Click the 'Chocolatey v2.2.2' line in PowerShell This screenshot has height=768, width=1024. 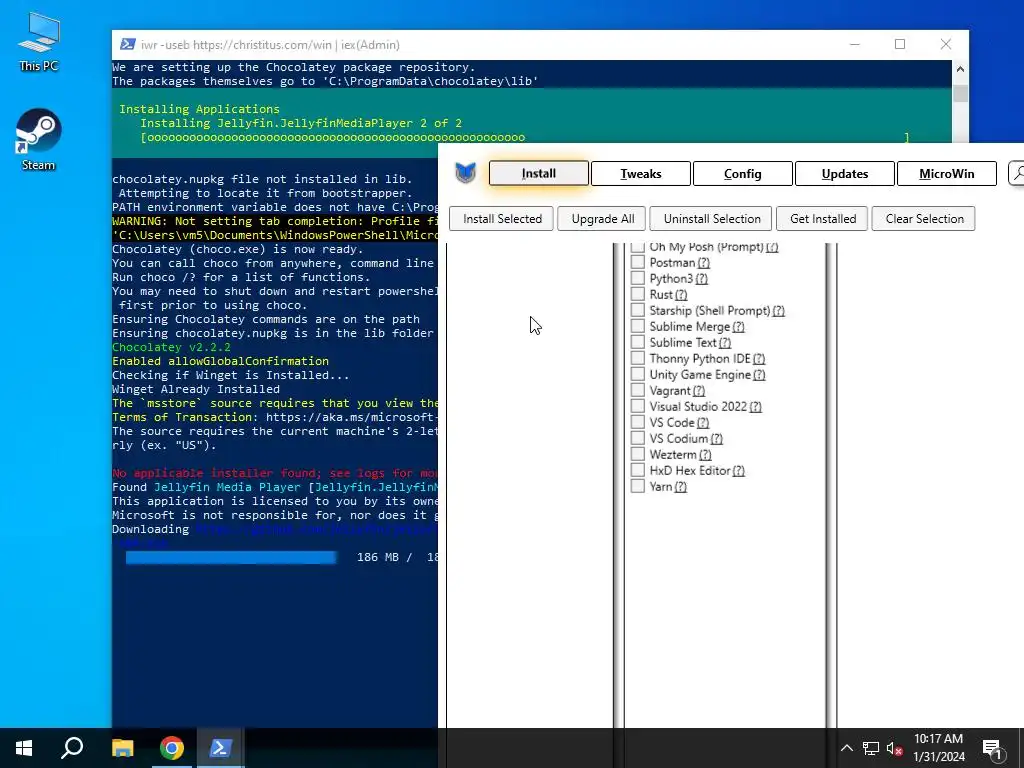pos(171,347)
